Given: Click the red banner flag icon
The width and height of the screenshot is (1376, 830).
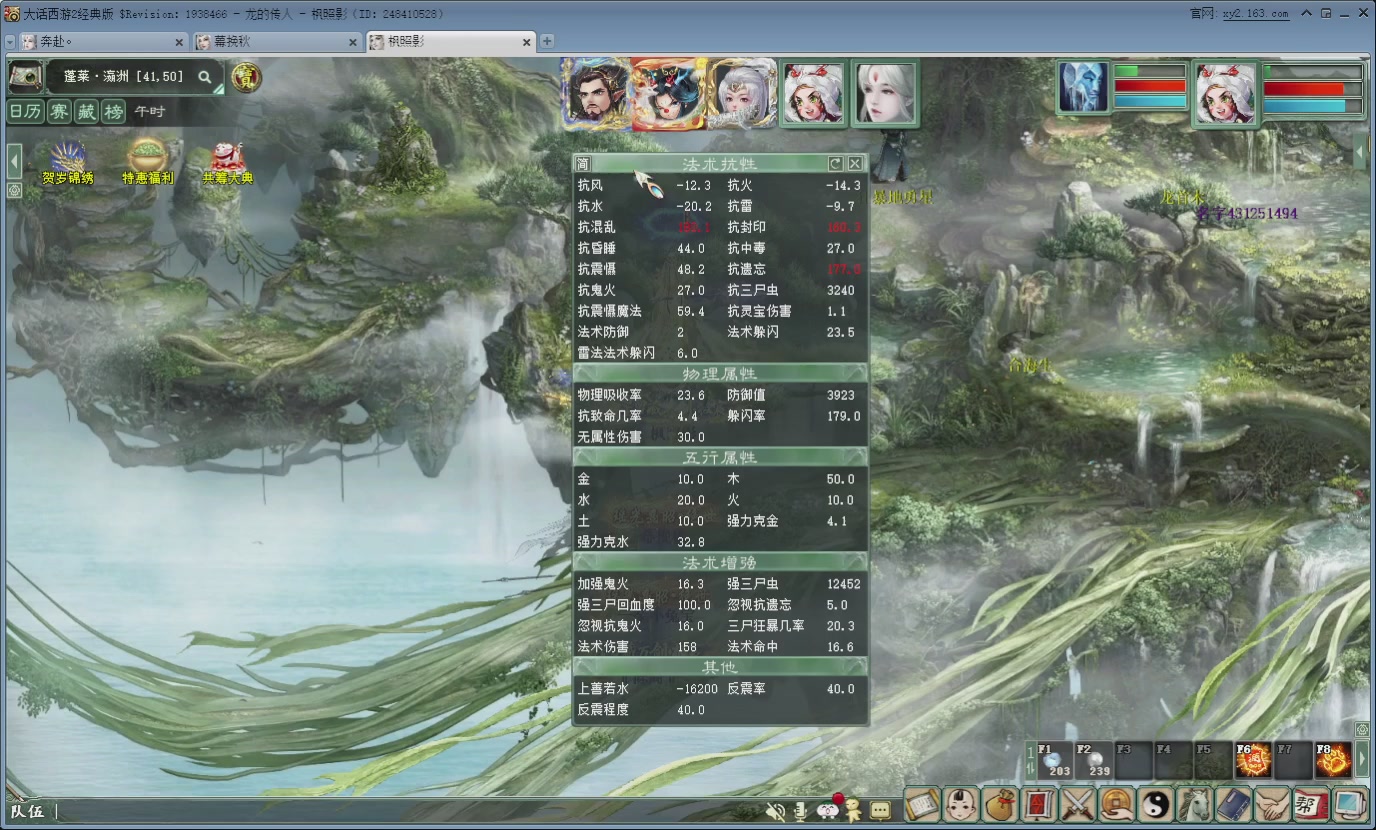Looking at the screenshot, I should point(1039,804).
